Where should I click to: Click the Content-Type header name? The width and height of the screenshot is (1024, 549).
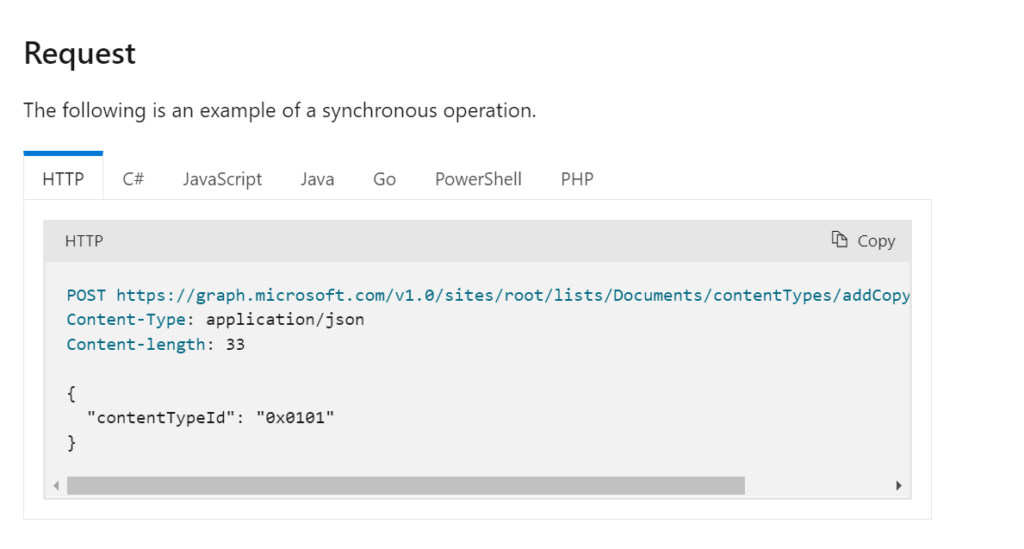point(126,319)
